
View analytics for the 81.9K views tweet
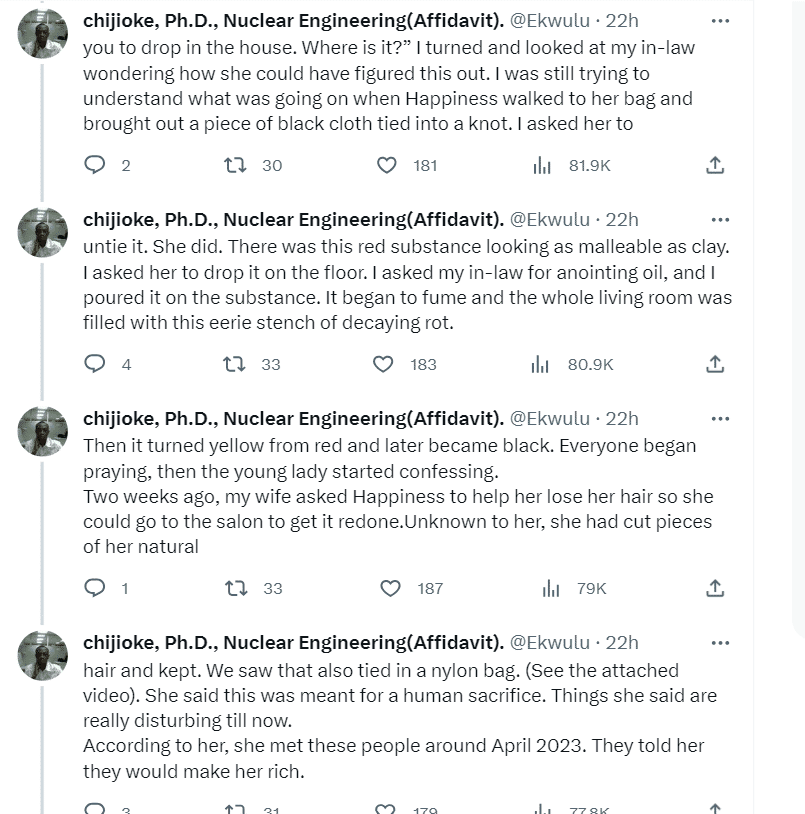click(542, 165)
